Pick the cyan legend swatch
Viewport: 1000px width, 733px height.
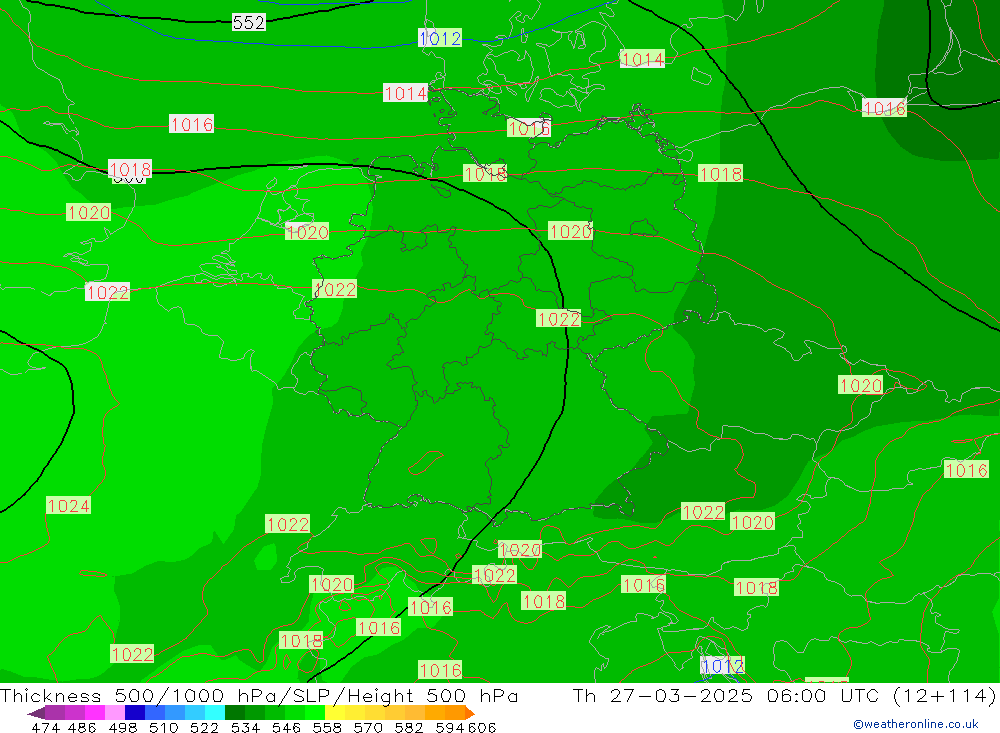tap(214, 713)
